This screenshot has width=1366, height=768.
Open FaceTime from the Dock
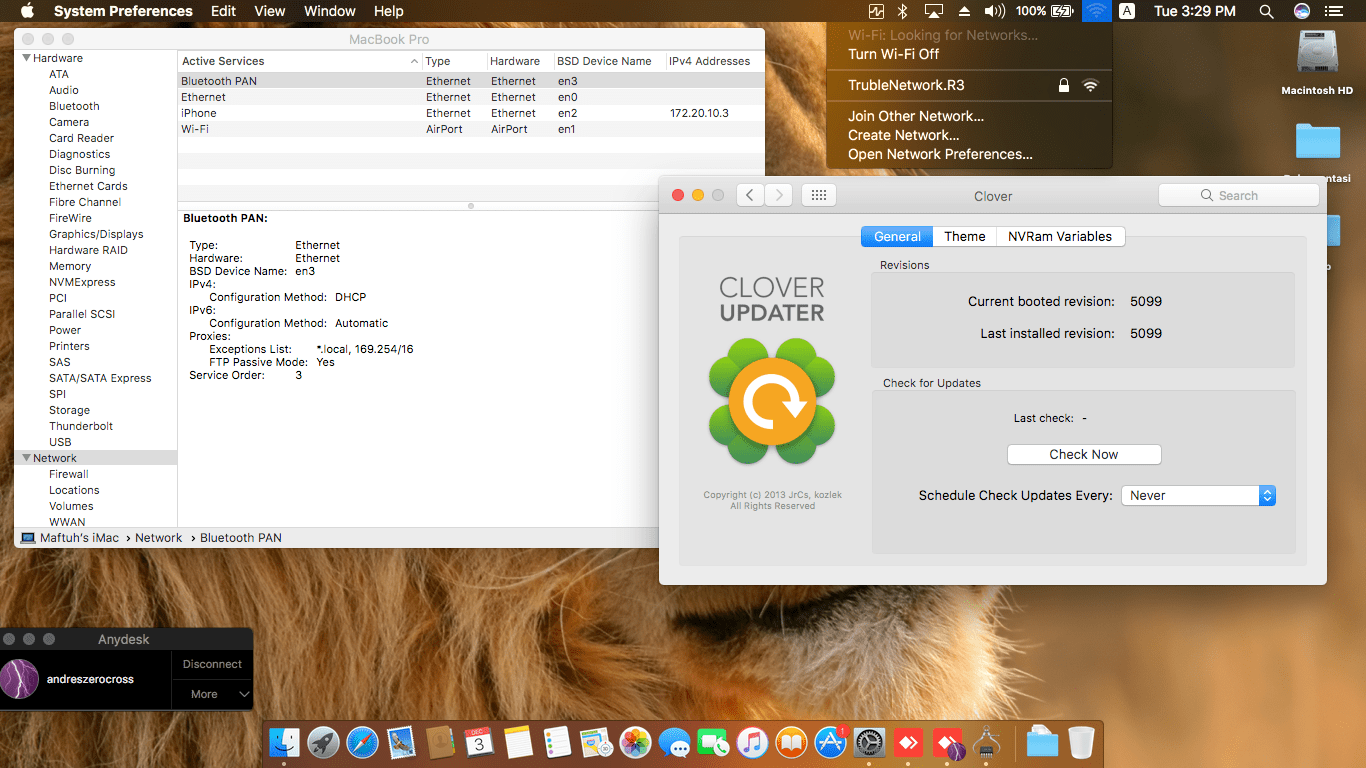click(x=713, y=743)
